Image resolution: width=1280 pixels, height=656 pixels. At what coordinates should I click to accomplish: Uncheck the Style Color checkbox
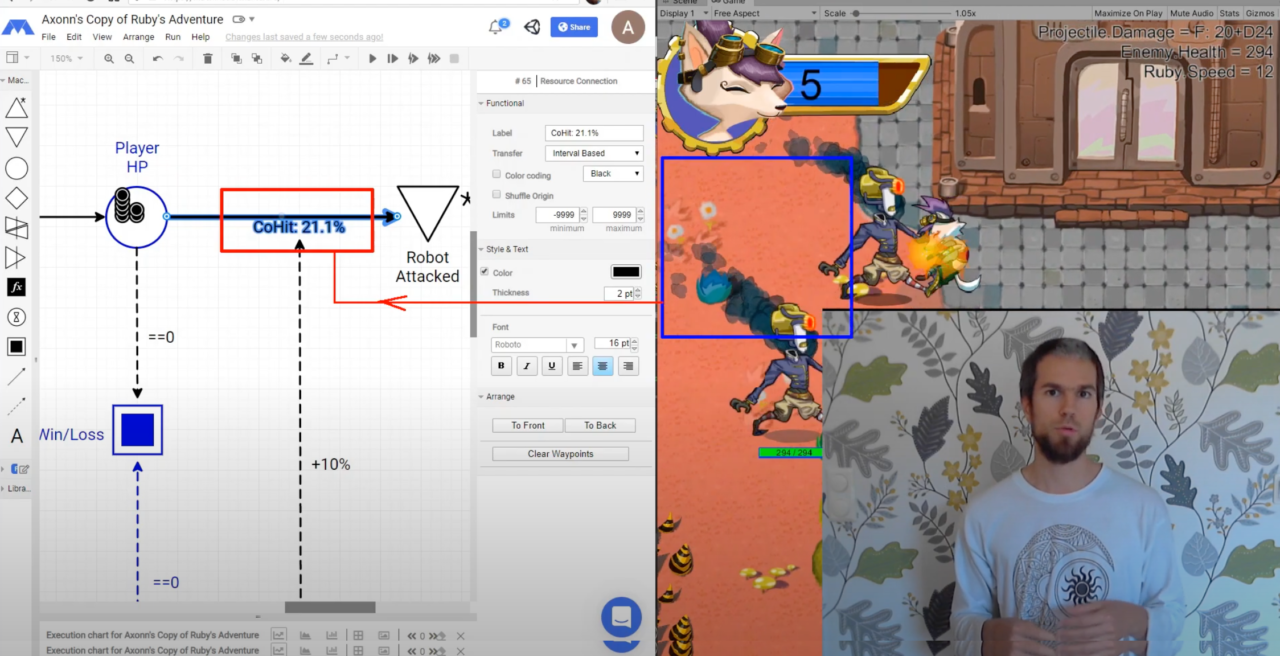pos(485,272)
